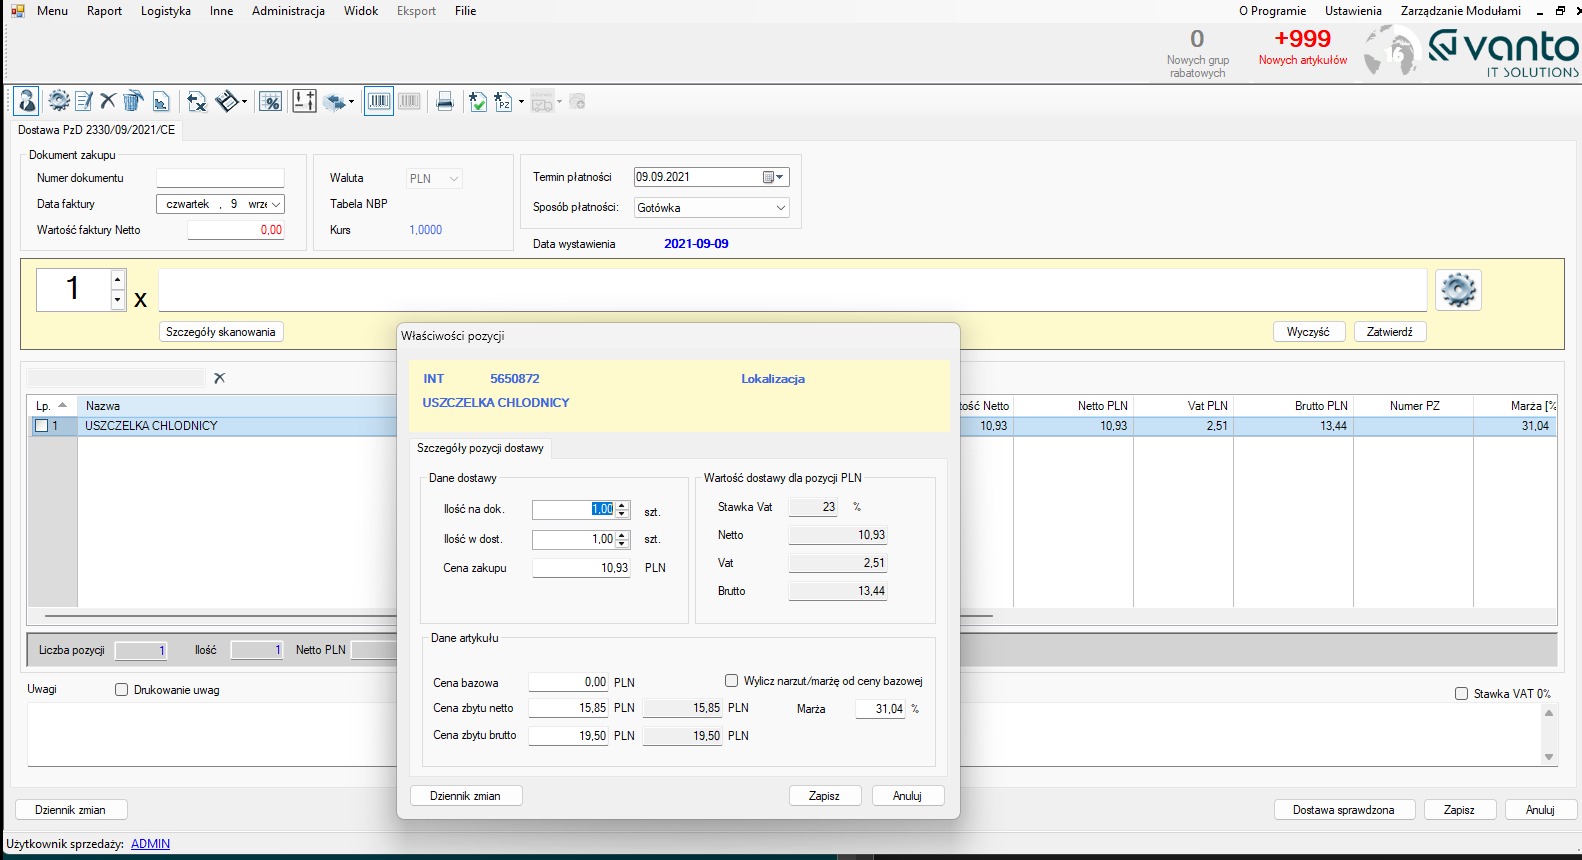
Task: Click the percent discount table icon
Action: coord(270,101)
